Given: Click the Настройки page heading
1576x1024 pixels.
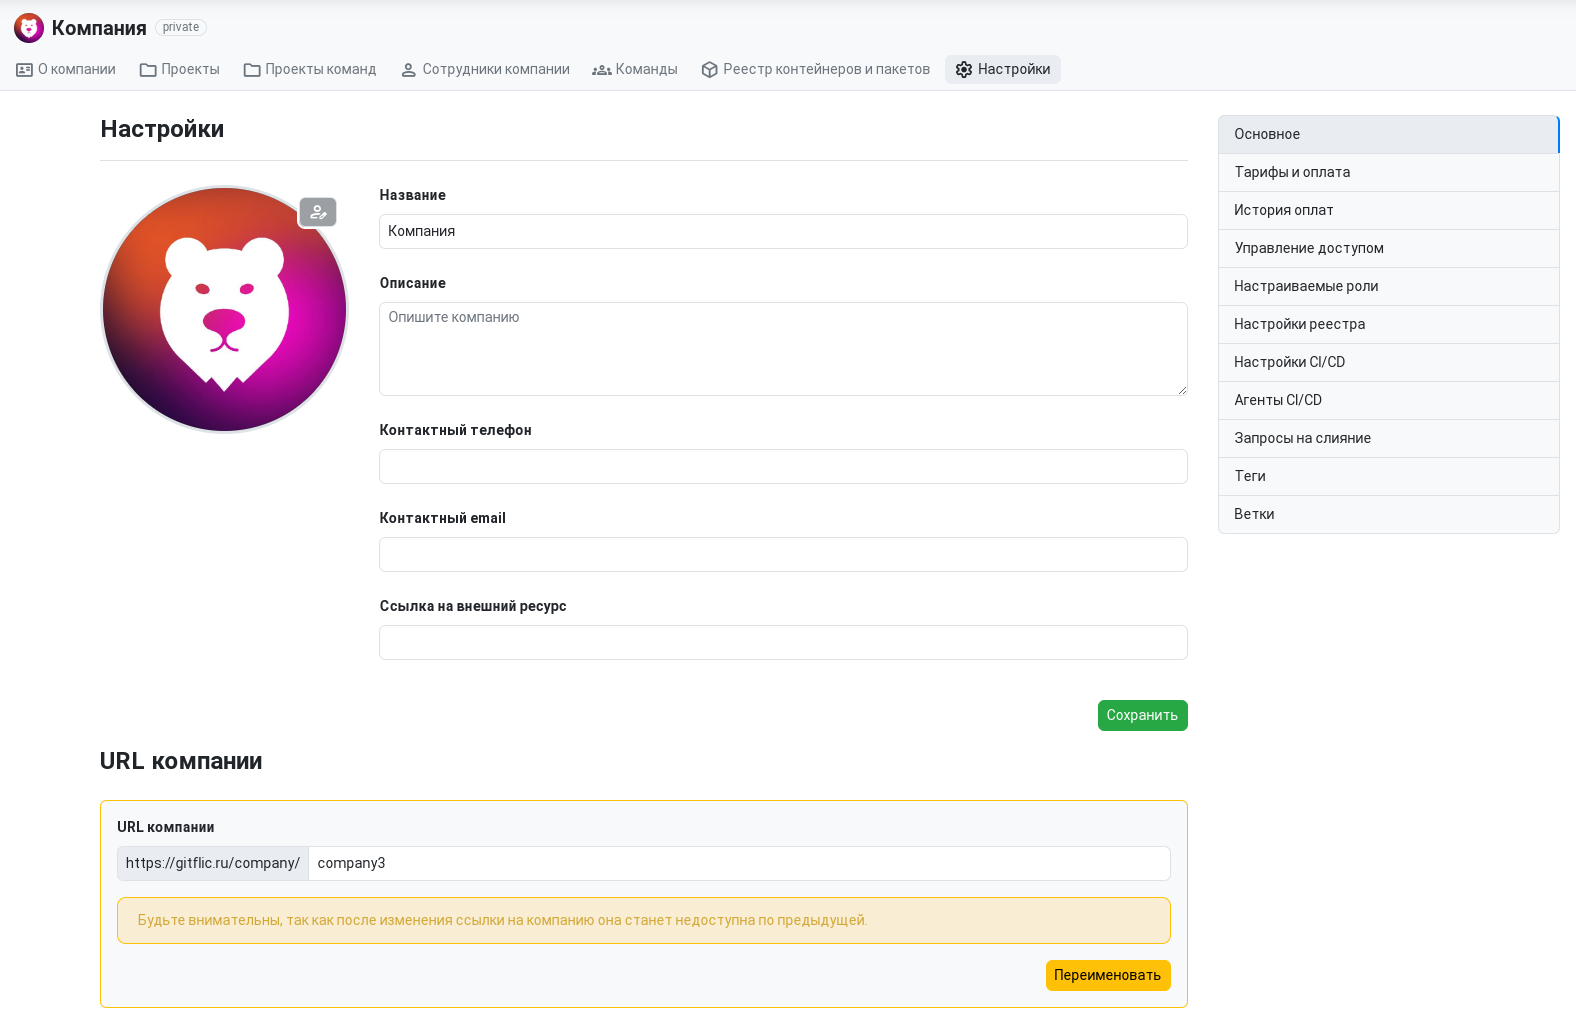Looking at the screenshot, I should (x=162, y=130).
